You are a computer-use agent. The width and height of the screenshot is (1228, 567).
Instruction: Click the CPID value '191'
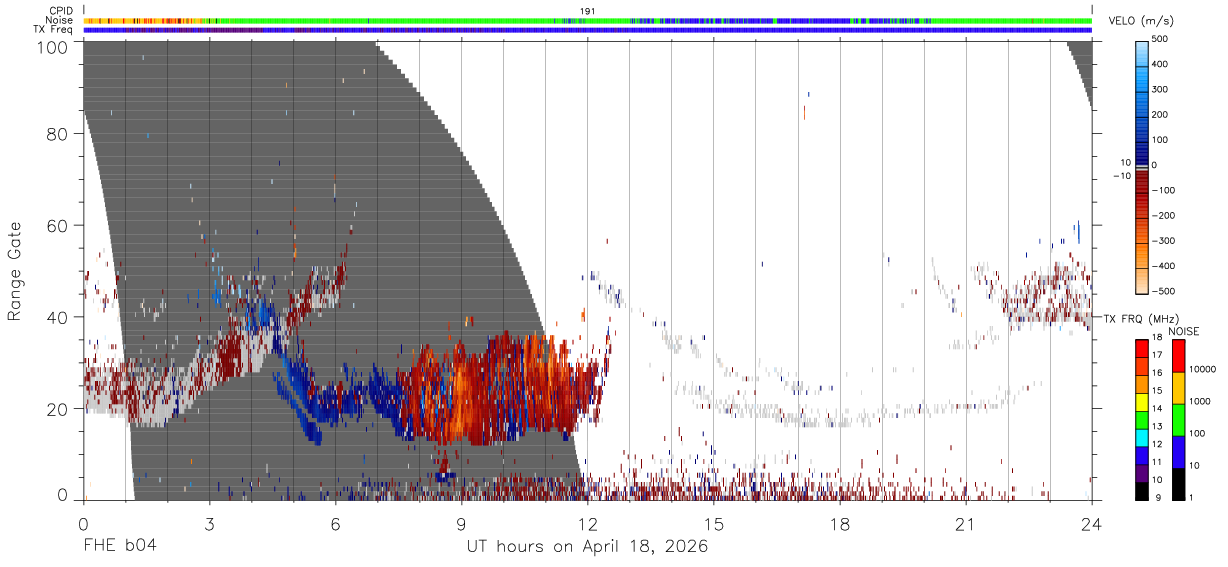tap(587, 11)
